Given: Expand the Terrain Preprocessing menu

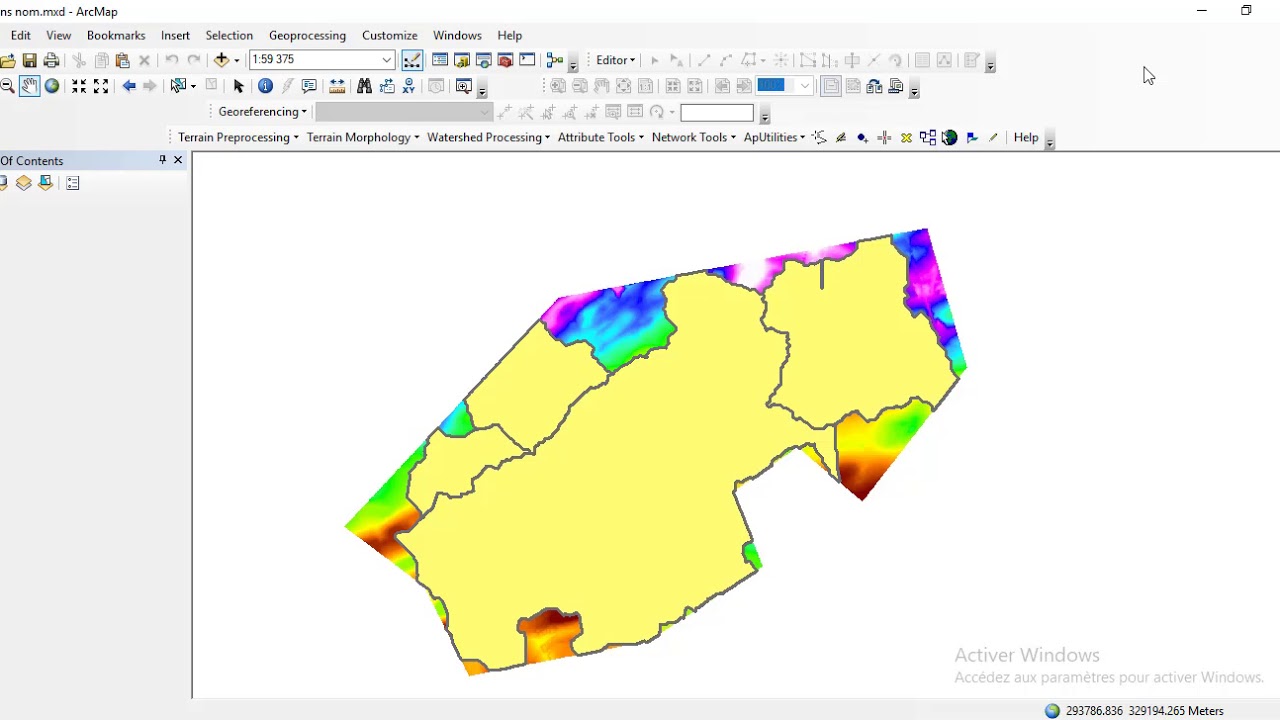Looking at the screenshot, I should 238,137.
